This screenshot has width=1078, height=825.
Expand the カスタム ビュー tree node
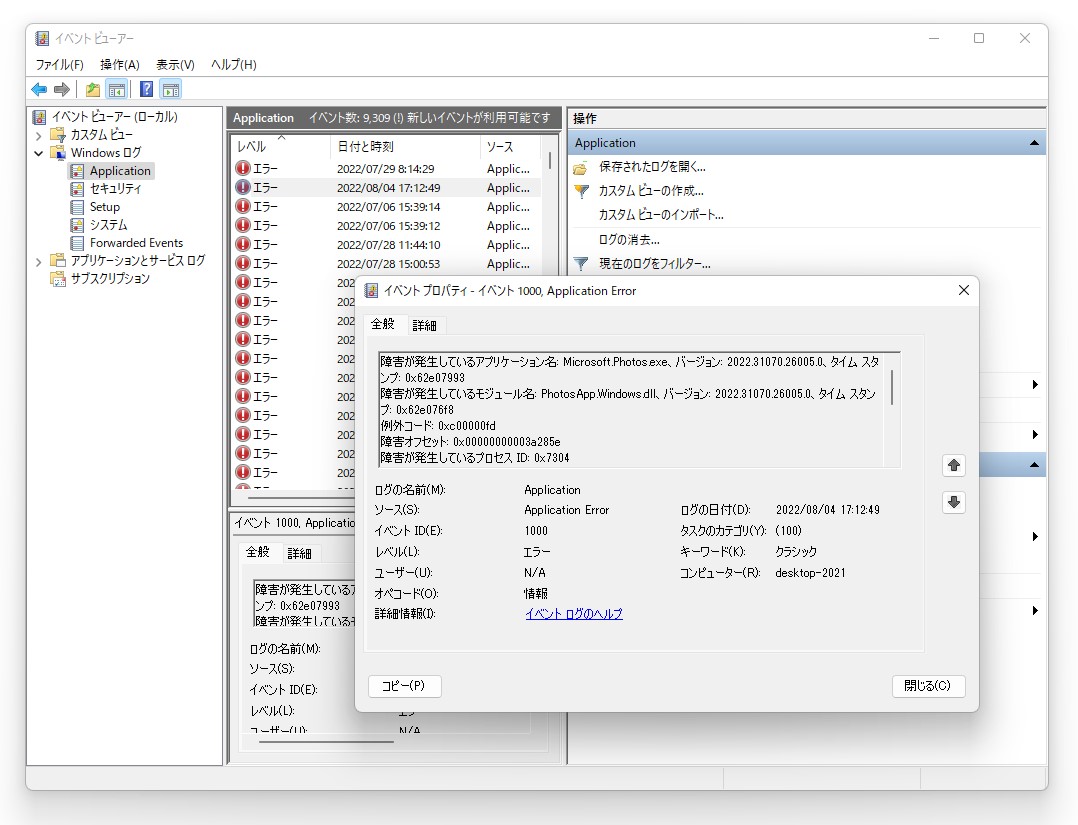[x=38, y=135]
